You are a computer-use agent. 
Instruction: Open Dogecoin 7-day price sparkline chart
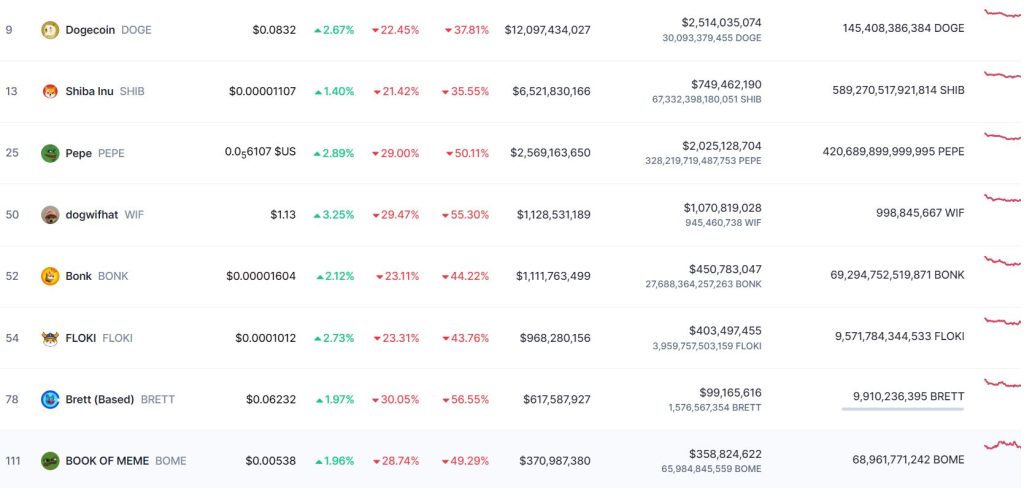[x=1003, y=14]
